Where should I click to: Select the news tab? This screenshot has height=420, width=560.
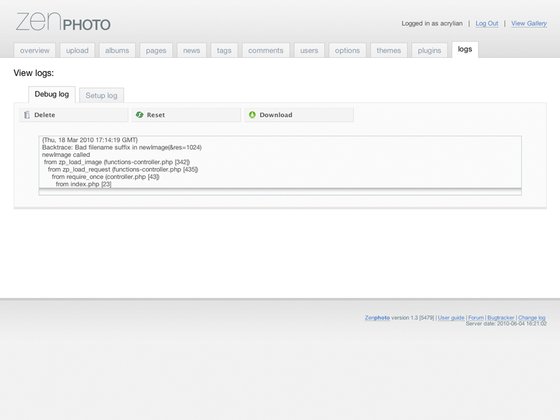(x=191, y=50)
